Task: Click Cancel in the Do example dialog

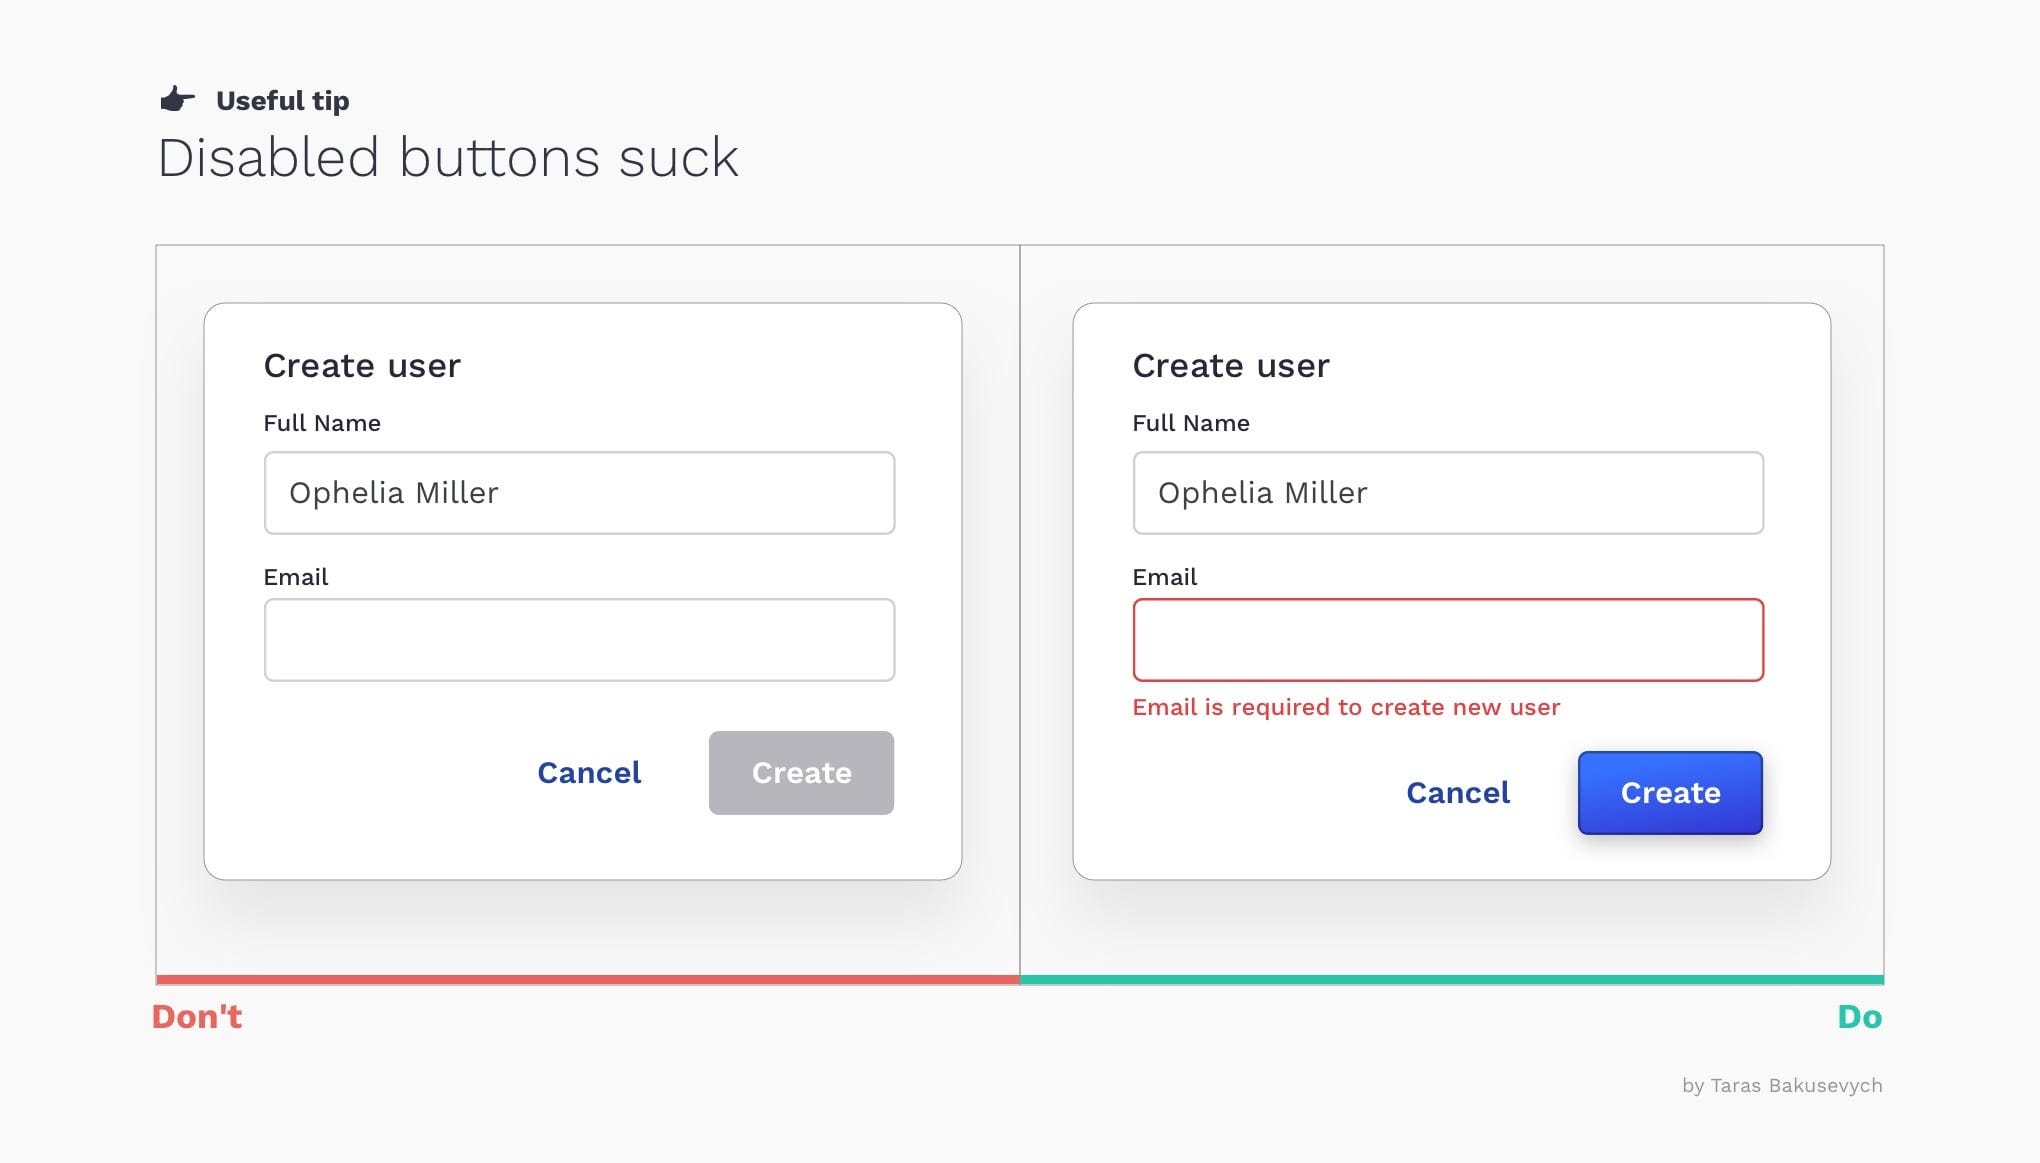Action: click(1458, 792)
